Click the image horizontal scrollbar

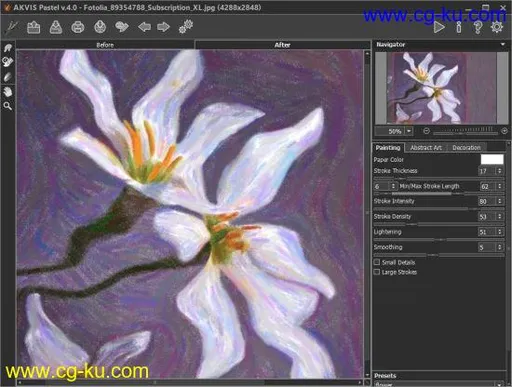[190, 382]
